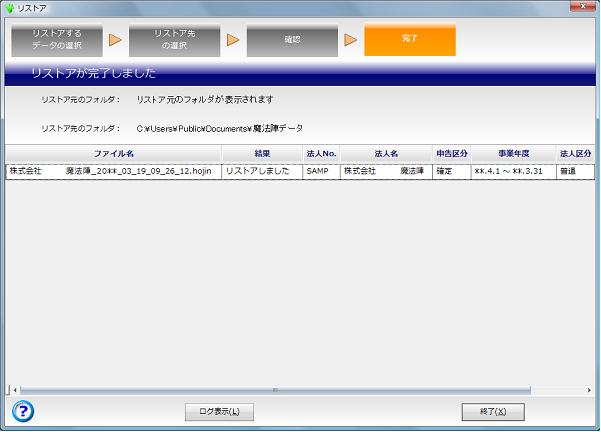
Task: Select the リストアするデータの選択 step
Action: pyautogui.click(x=57, y=40)
